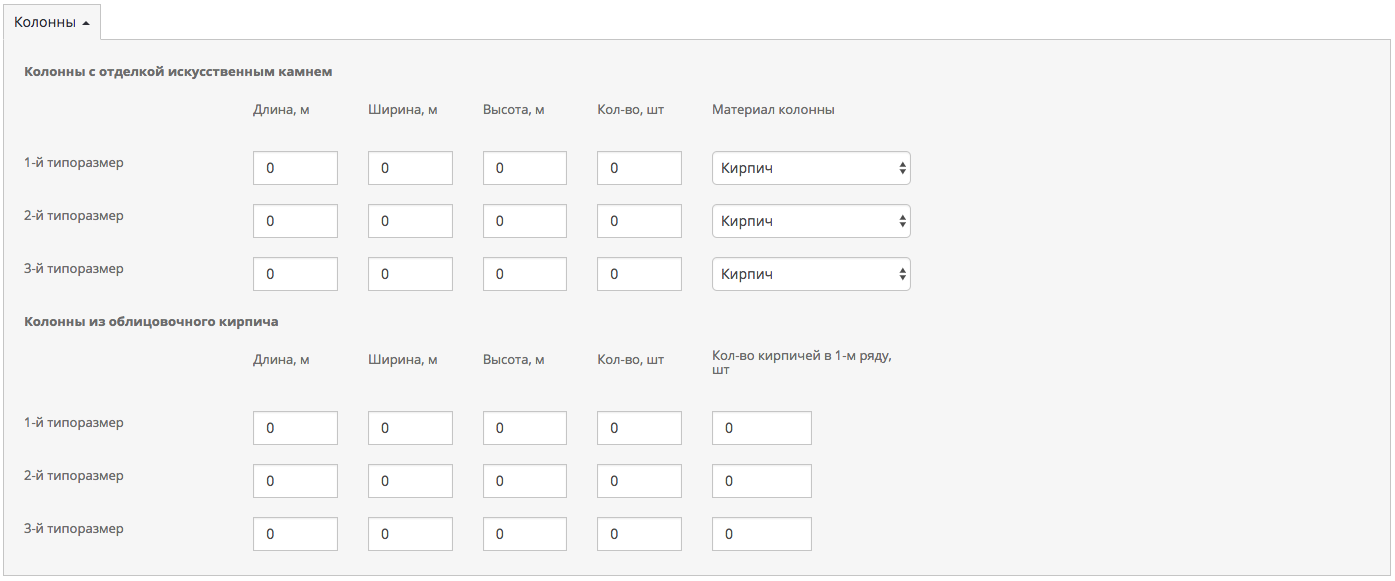Focus bricks-per-row field for 2-й типоразмер brick column

pos(761,481)
